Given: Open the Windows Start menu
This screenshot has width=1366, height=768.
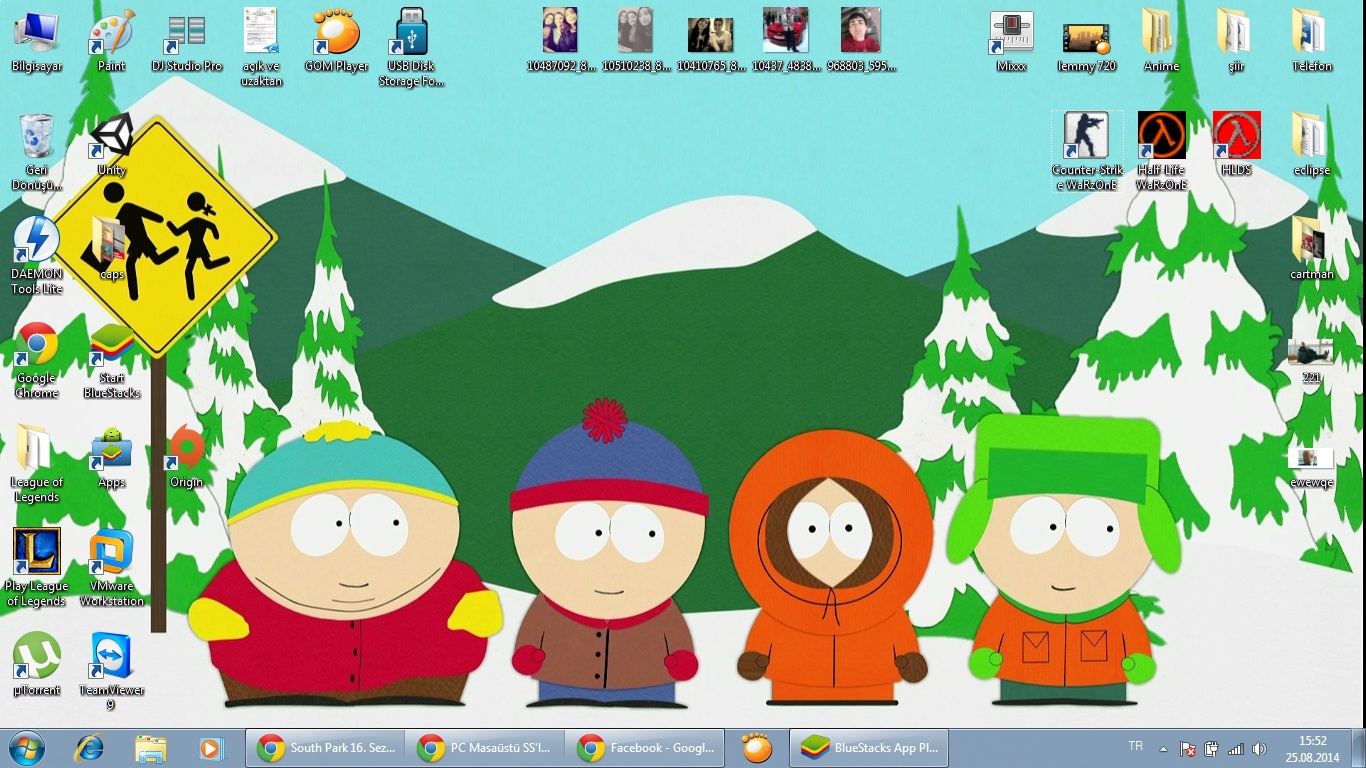Looking at the screenshot, I should [x=27, y=747].
